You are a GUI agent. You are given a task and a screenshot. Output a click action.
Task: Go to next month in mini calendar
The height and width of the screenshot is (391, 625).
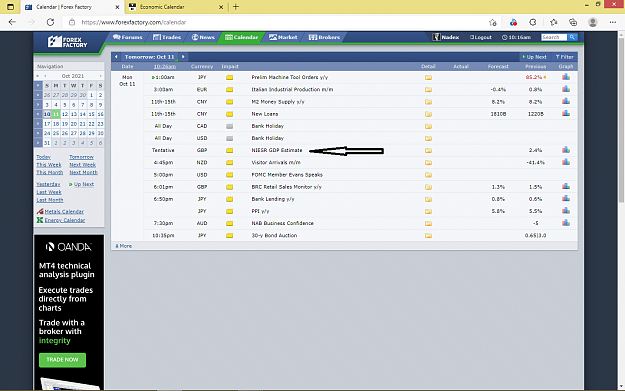(x=100, y=76)
